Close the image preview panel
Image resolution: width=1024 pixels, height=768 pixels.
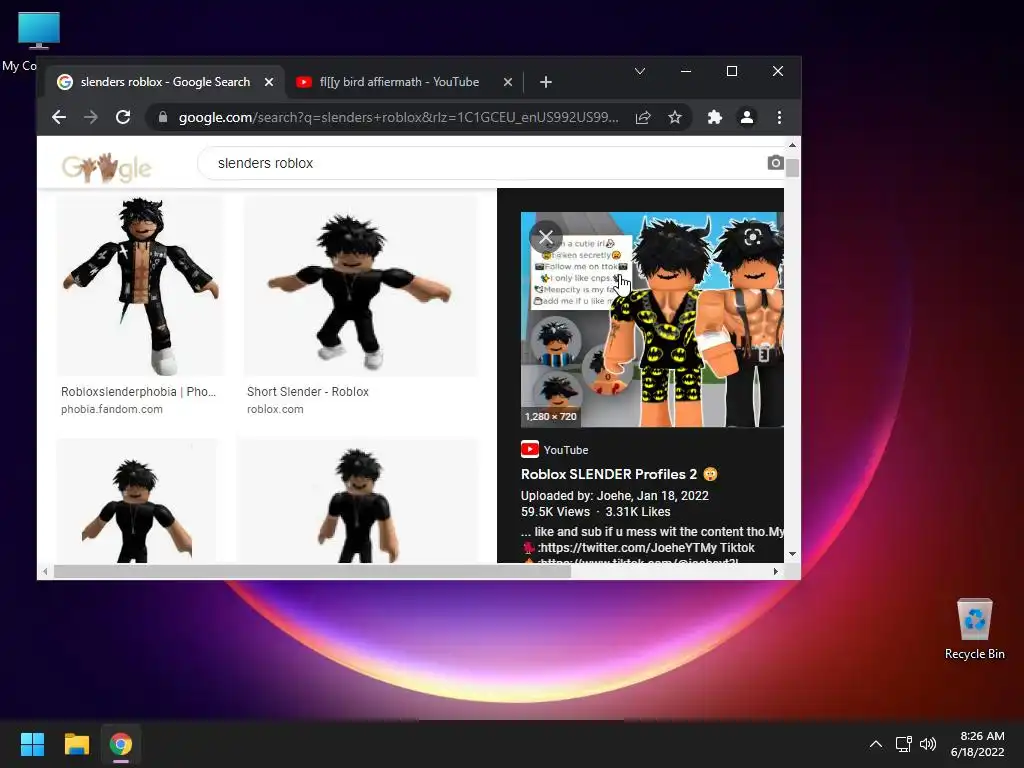click(546, 237)
